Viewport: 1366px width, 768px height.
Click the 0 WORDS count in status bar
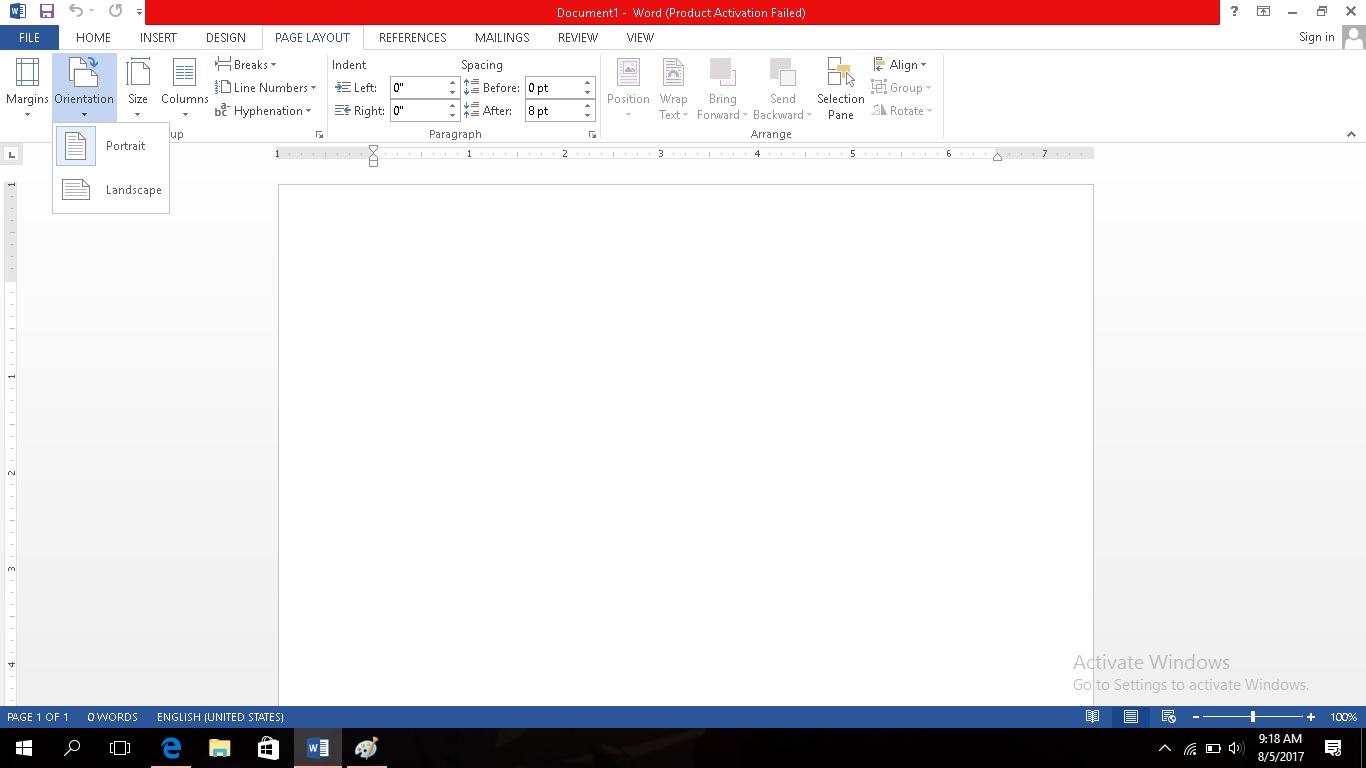pos(112,717)
